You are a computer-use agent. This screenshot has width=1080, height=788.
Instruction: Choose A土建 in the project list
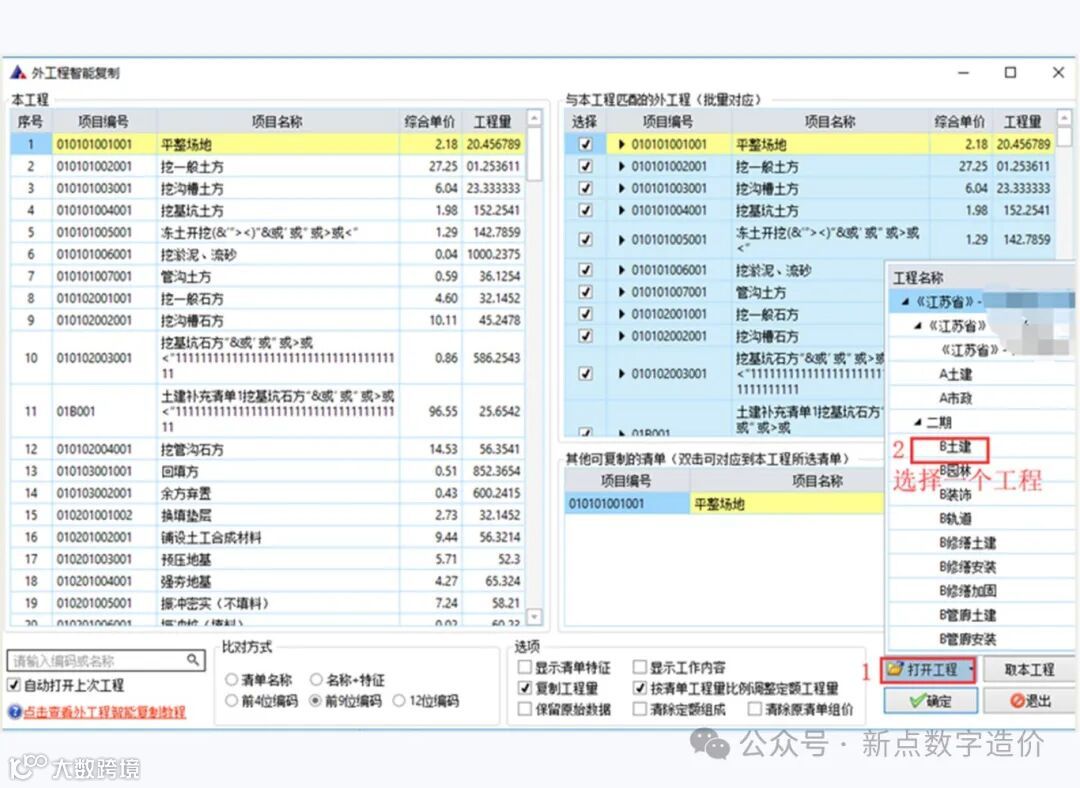click(955, 374)
